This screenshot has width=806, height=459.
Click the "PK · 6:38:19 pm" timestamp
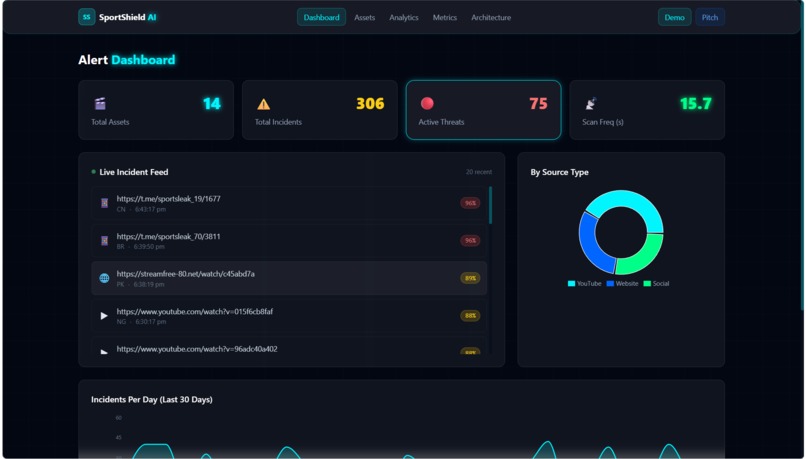[x=141, y=285]
